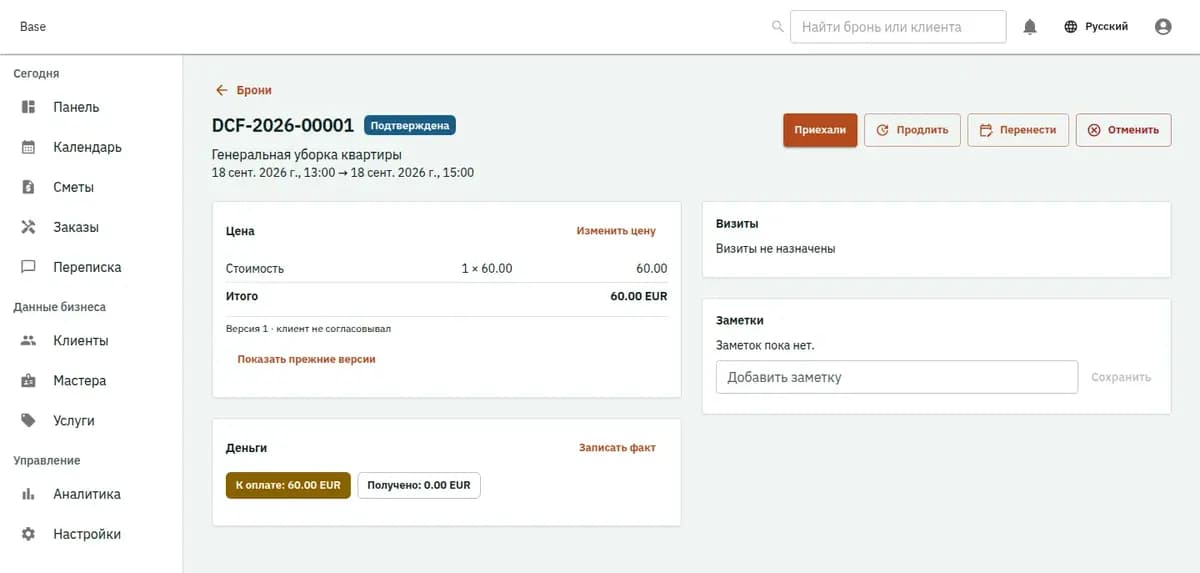Click the Переписка chat icon
Screen dimensions: 1200x573
tap(29, 267)
